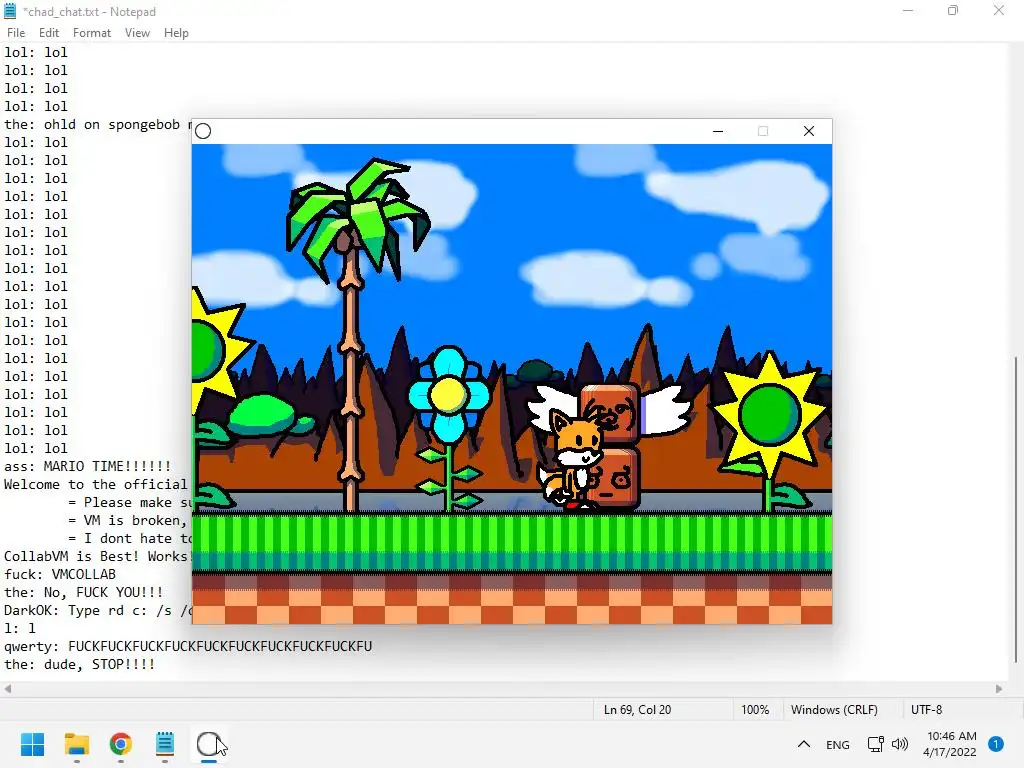Click the Notepad vertical scrollbar thumb
This screenshot has height=768, width=1024.
1016,509
